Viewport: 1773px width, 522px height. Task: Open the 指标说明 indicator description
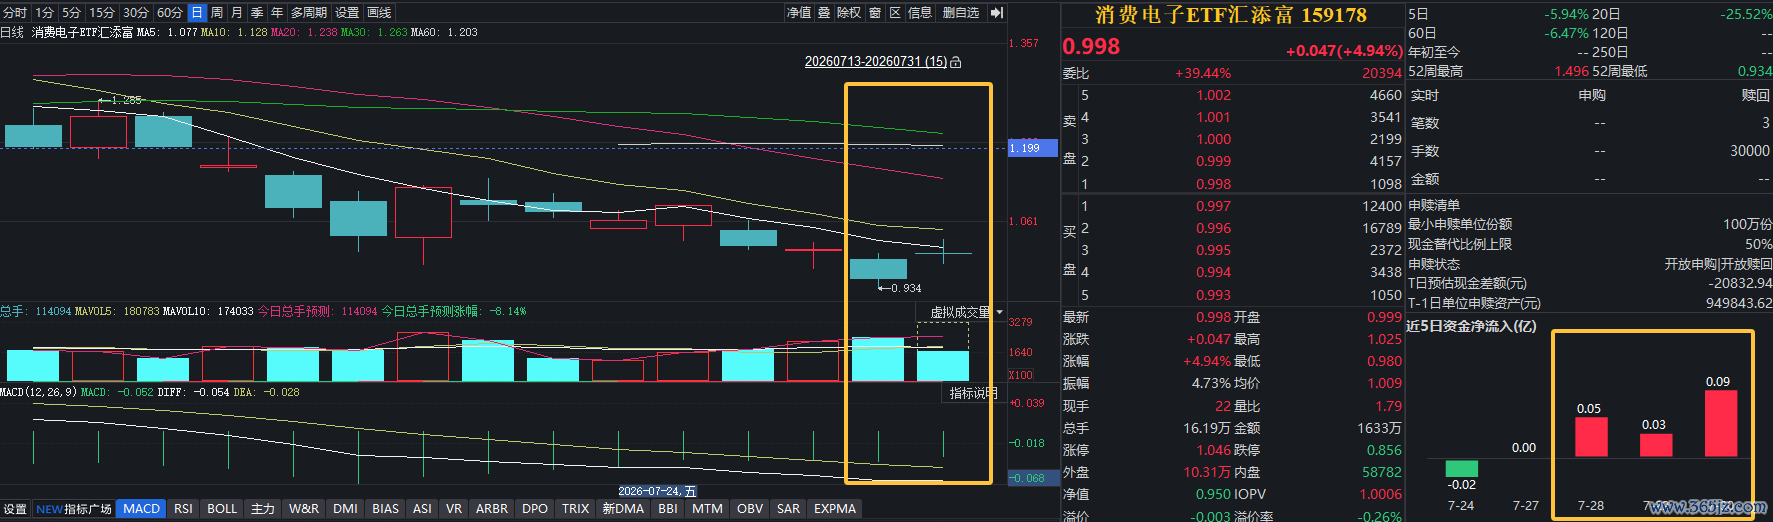[x=974, y=393]
